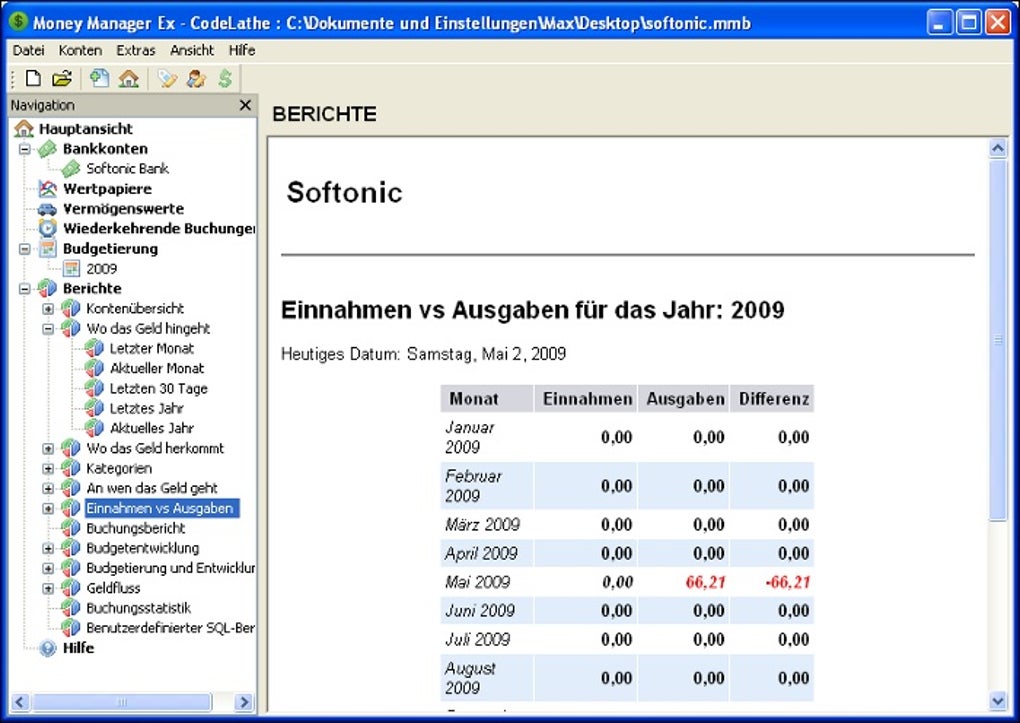Expand the Geldfluss node
This screenshot has width=1020, height=723.
pyautogui.click(x=48, y=588)
